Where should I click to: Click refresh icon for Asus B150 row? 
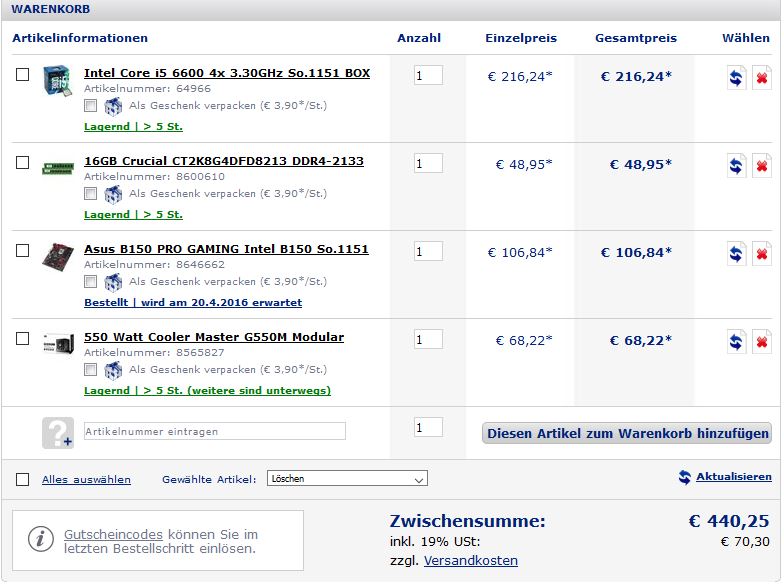pos(737,254)
